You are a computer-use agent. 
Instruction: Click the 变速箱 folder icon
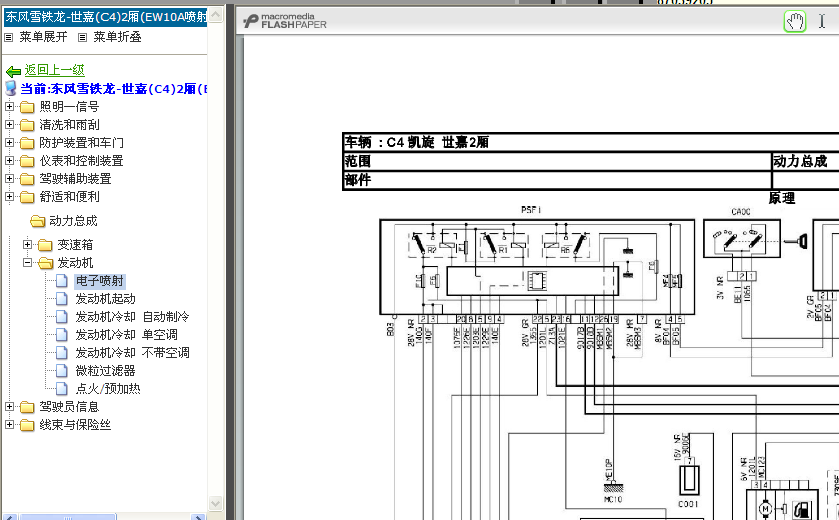[45, 246]
